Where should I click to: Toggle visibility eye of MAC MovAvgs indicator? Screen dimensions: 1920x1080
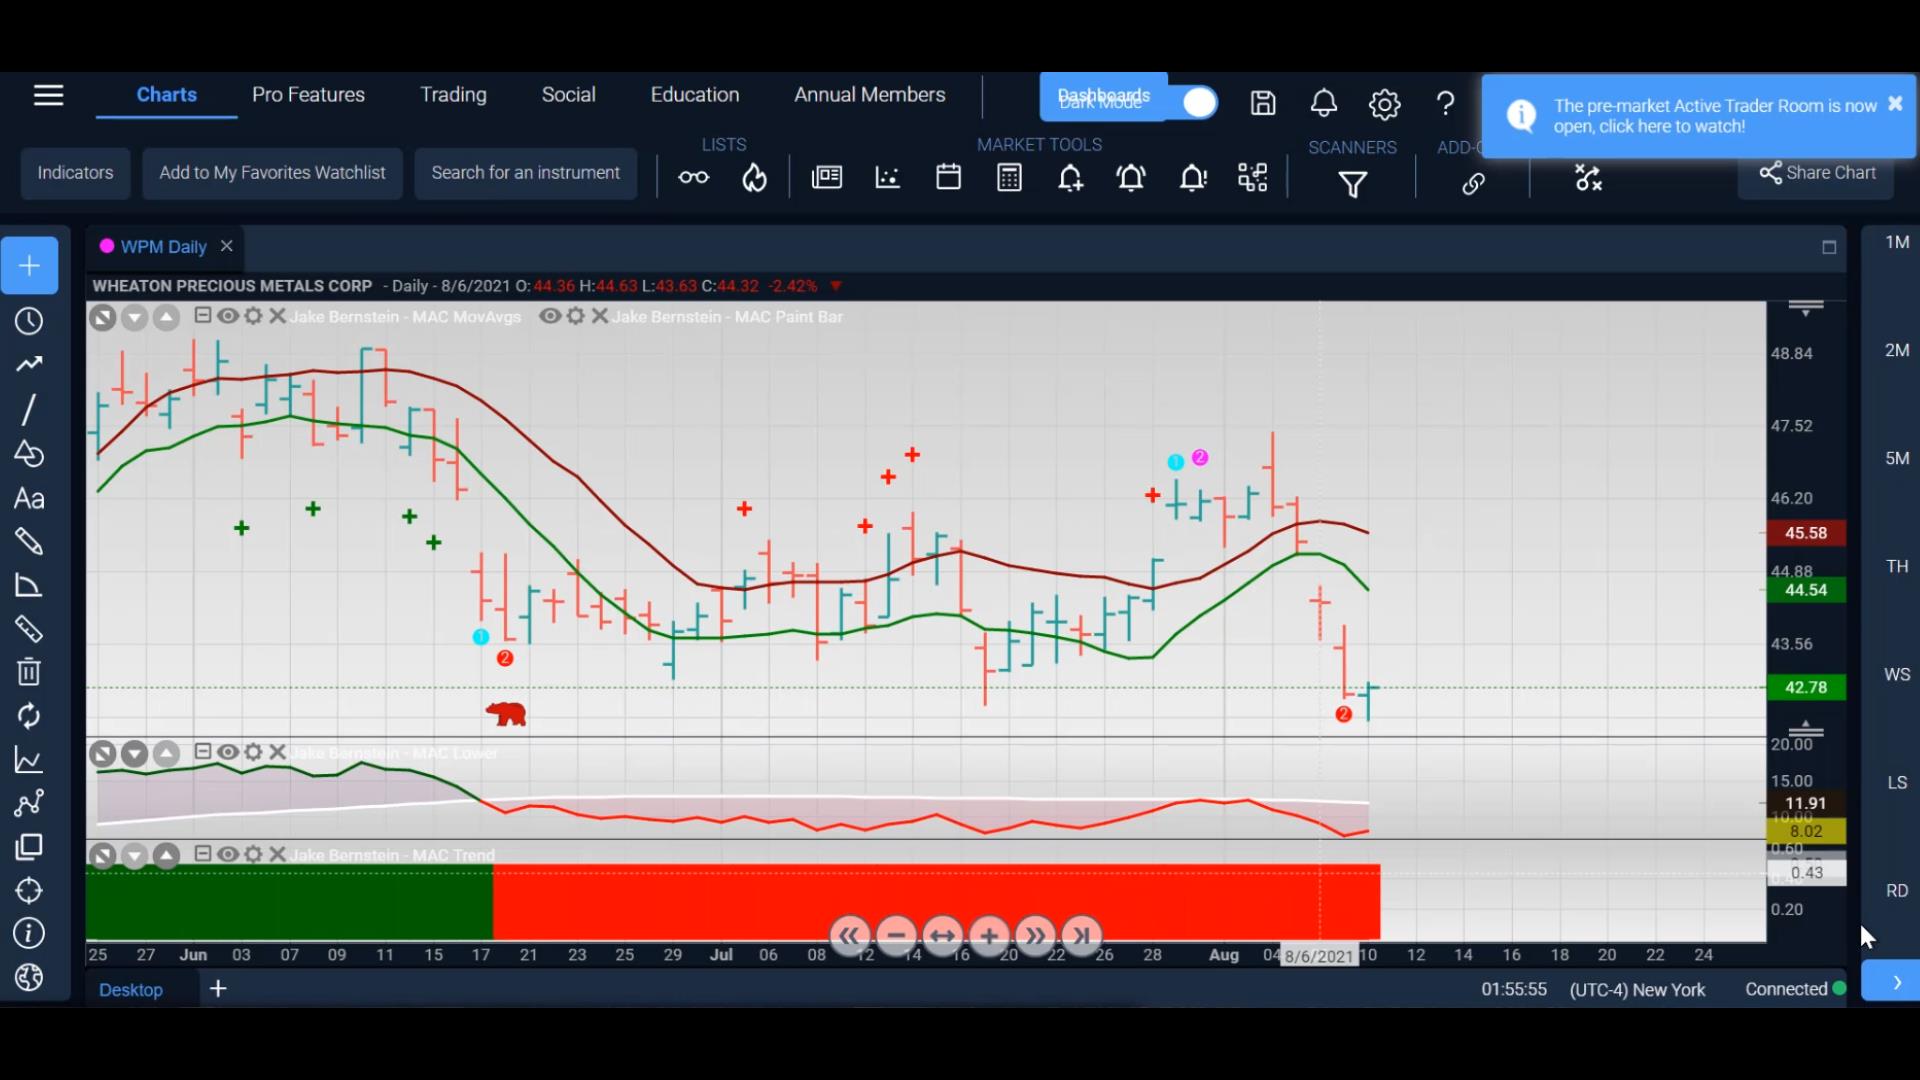(228, 316)
